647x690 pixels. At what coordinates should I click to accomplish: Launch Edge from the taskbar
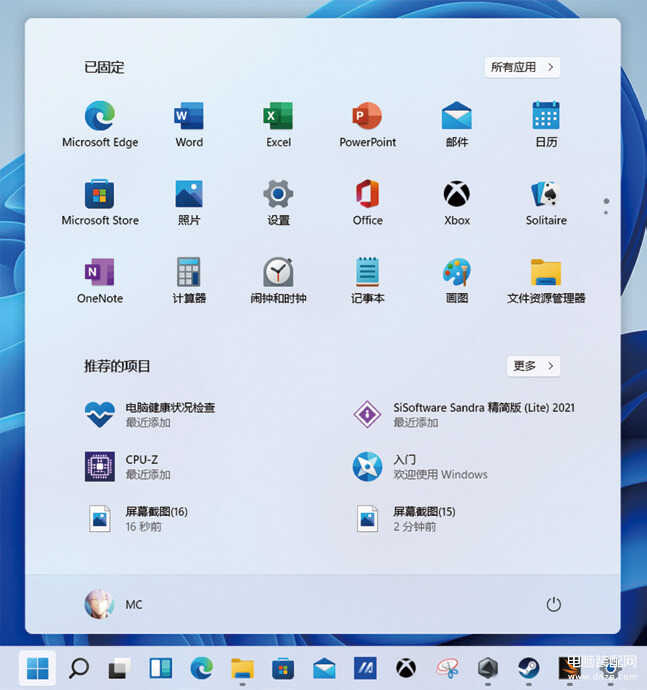tap(202, 668)
